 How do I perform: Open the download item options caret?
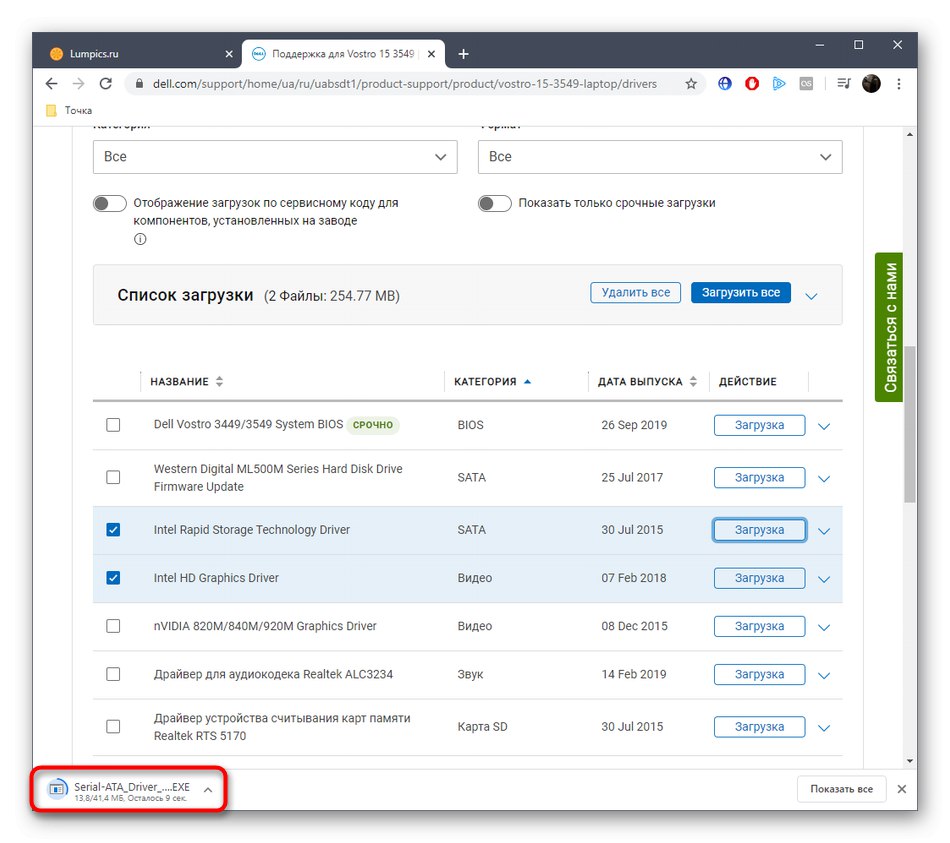(208, 790)
